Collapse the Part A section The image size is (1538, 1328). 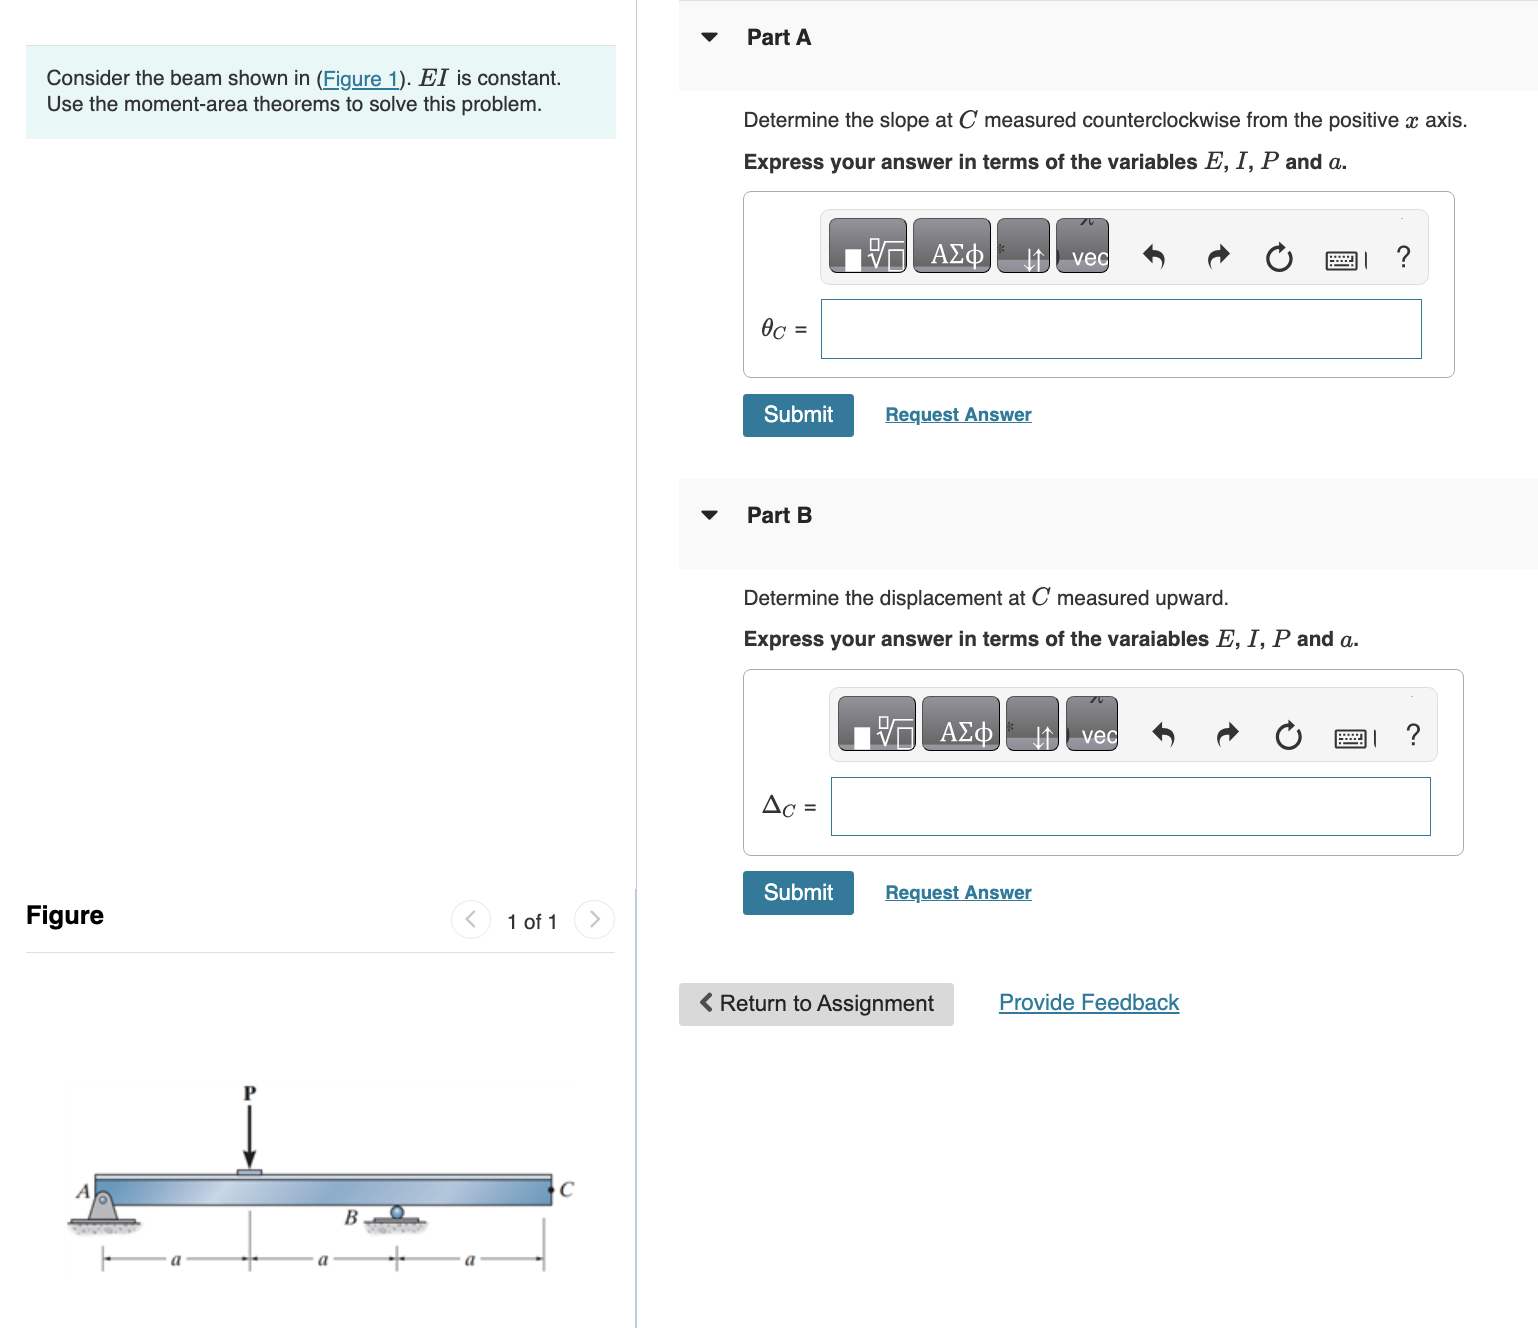pos(708,37)
